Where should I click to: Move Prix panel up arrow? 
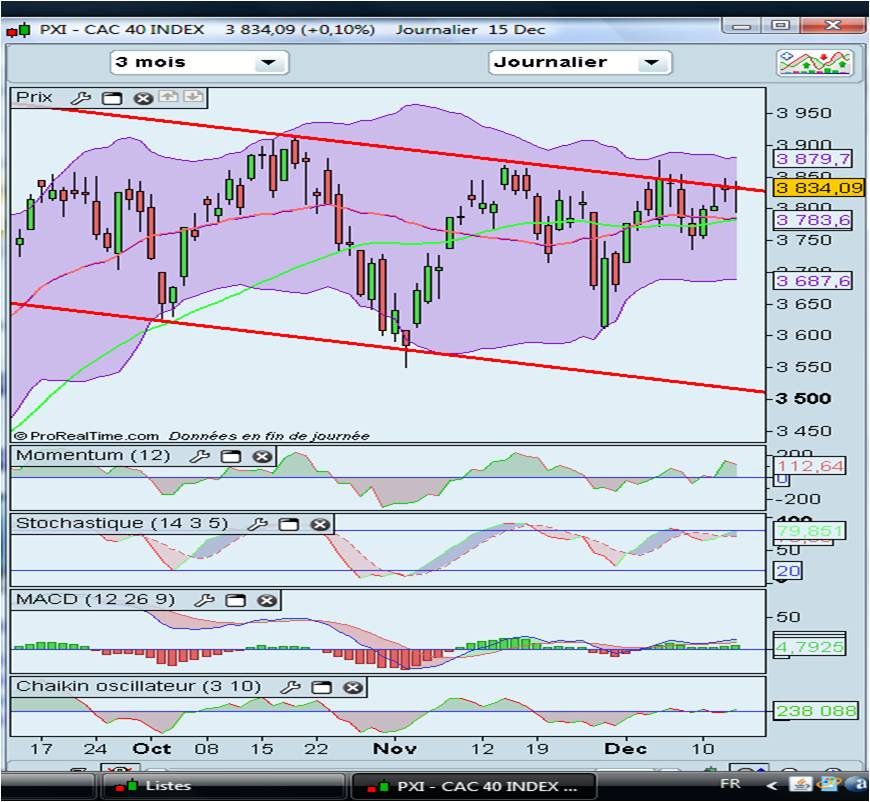click(x=168, y=97)
